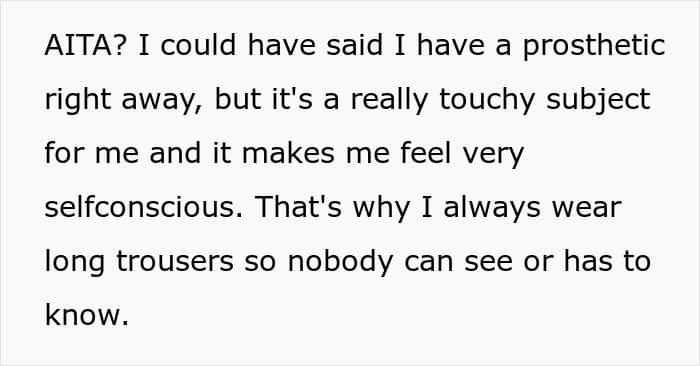Click the word "long" before trousers

click(75, 263)
